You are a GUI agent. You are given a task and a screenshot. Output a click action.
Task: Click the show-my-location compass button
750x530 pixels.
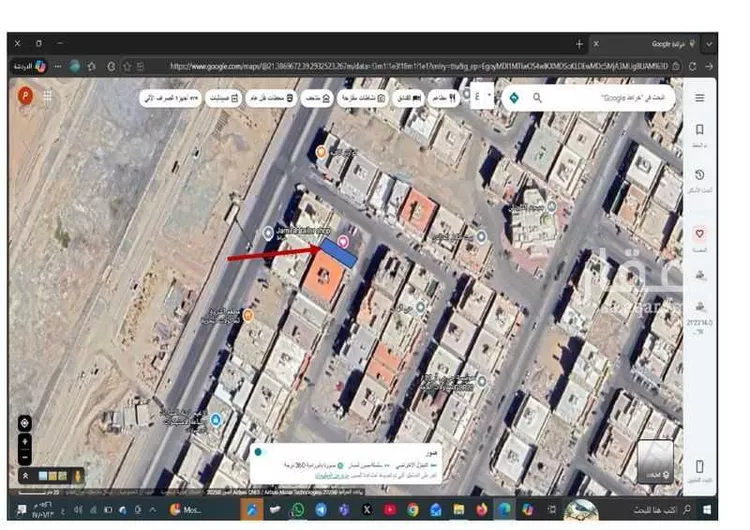pyautogui.click(x=25, y=422)
